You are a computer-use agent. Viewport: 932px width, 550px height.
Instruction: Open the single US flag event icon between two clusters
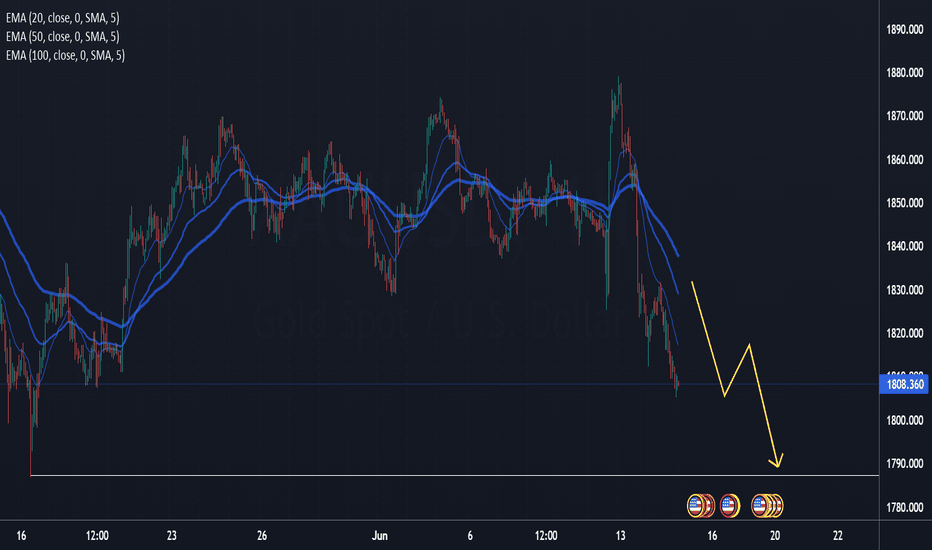[730, 505]
